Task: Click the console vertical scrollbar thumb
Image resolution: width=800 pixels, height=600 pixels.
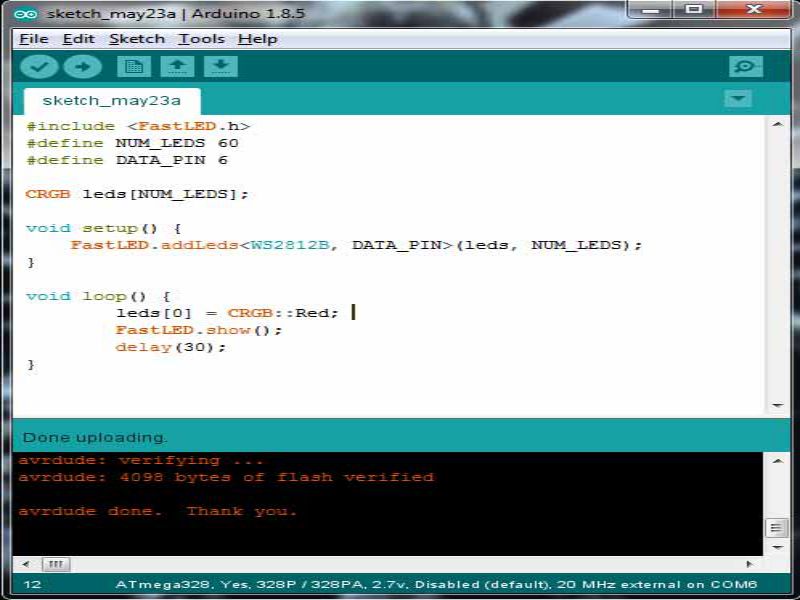Action: [x=777, y=528]
